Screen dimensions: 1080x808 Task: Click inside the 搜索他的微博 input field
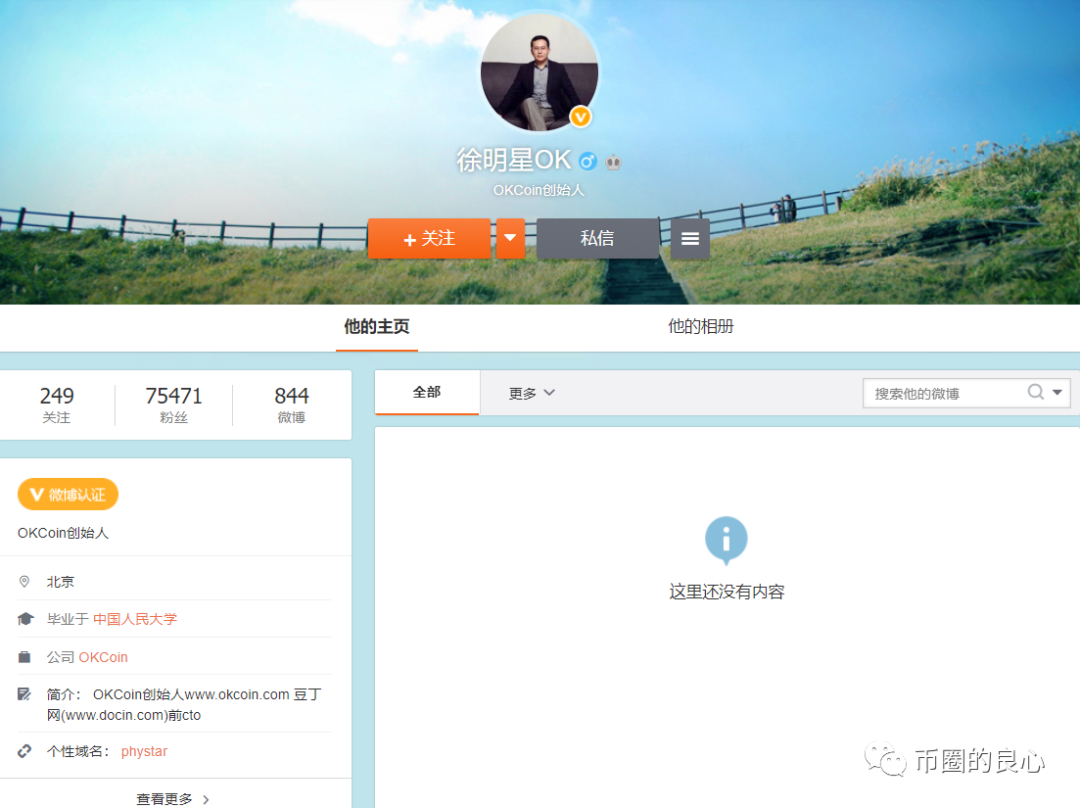click(x=940, y=393)
